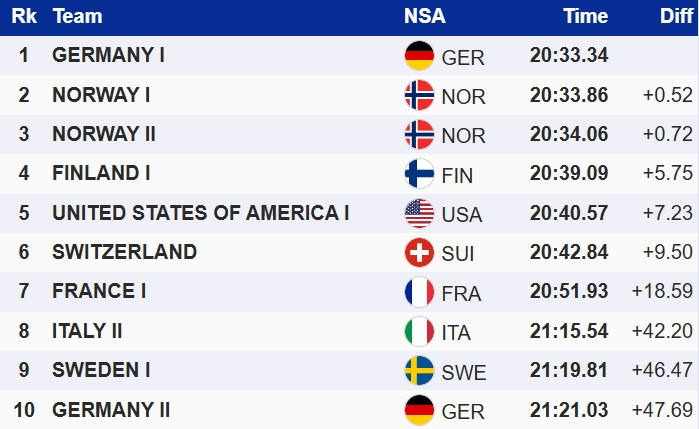Click Germany I's winning time 20:33.34
Viewport: 699px width, 429px height.
568,56
